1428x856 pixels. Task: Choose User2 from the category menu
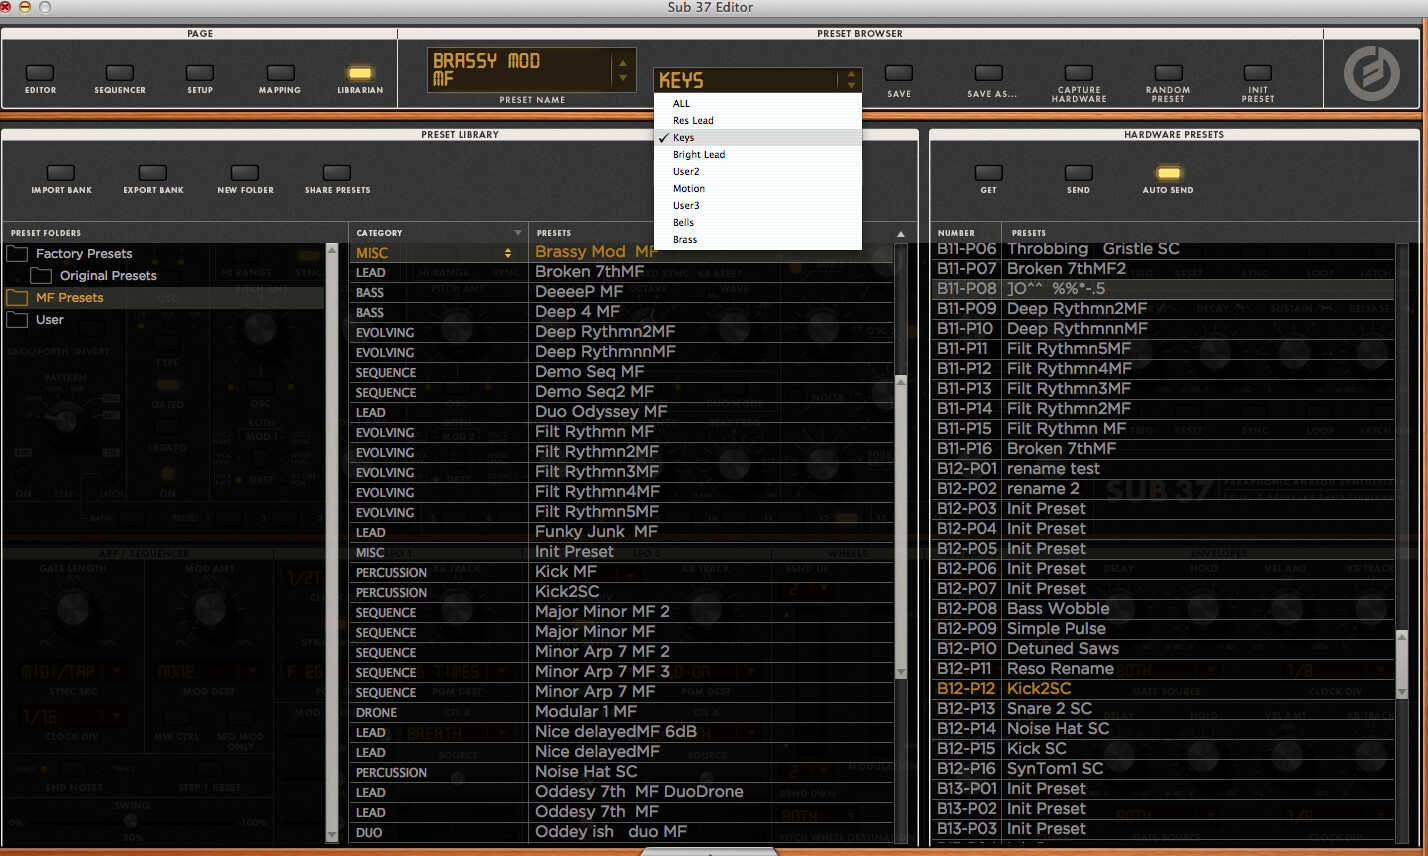[x=758, y=171]
